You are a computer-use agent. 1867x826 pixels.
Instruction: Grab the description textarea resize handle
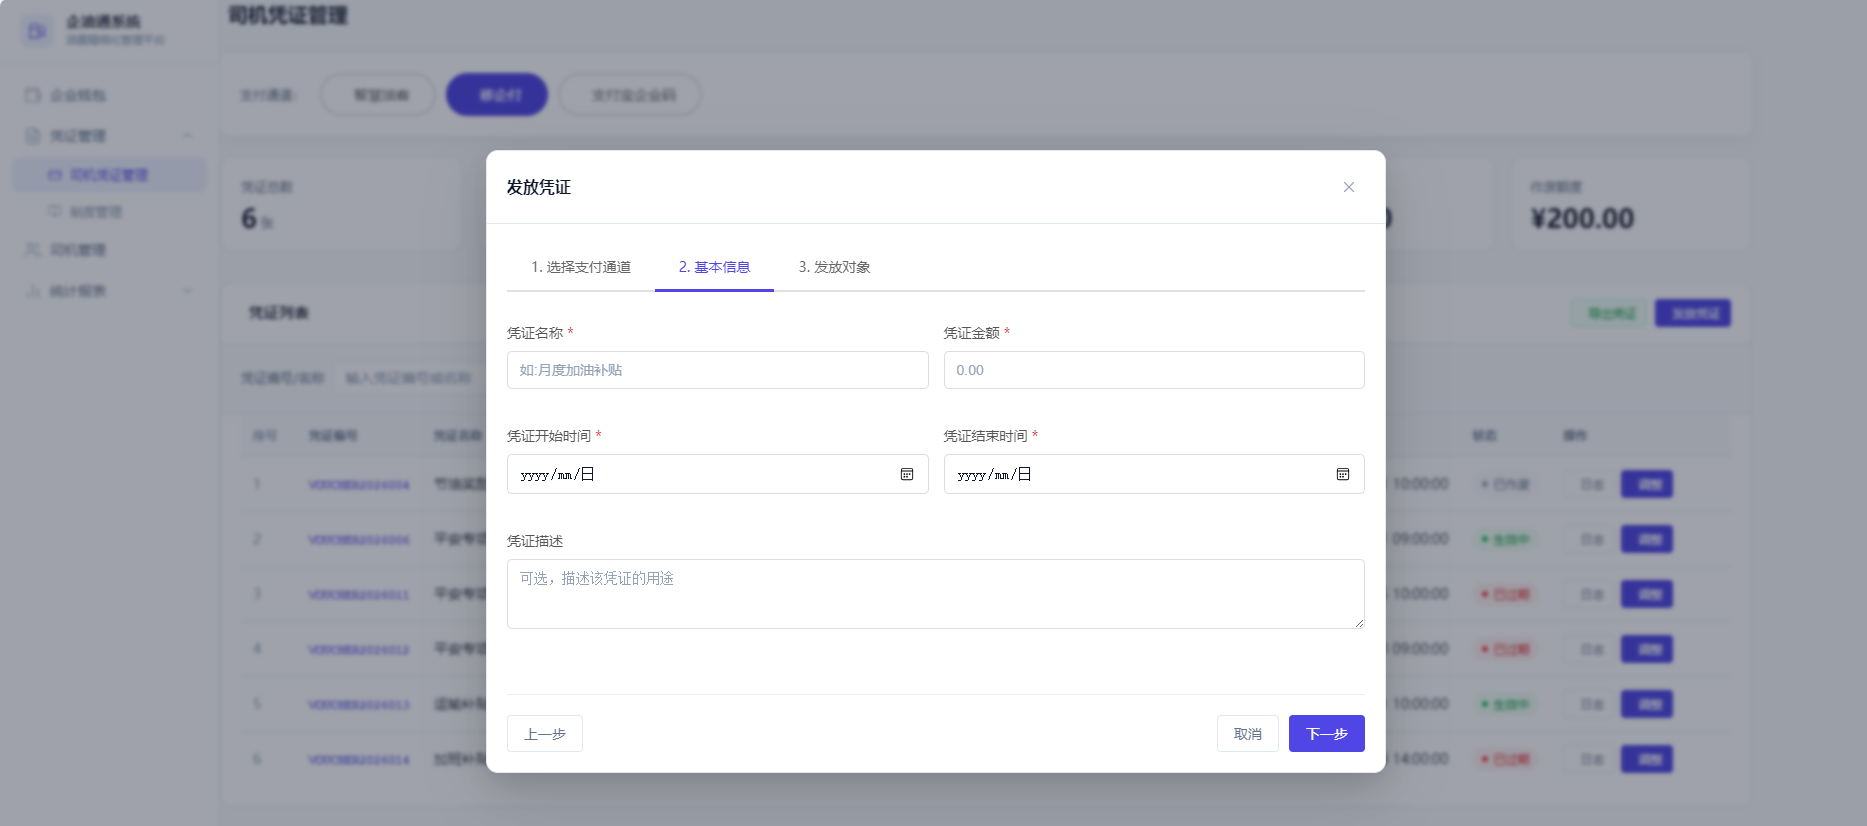coord(1359,623)
